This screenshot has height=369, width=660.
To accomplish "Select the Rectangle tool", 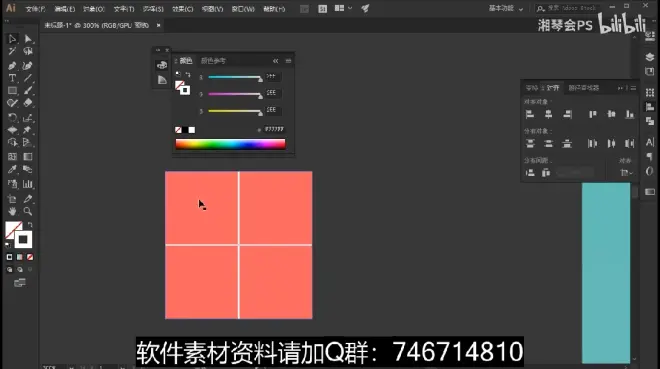I will point(12,90).
